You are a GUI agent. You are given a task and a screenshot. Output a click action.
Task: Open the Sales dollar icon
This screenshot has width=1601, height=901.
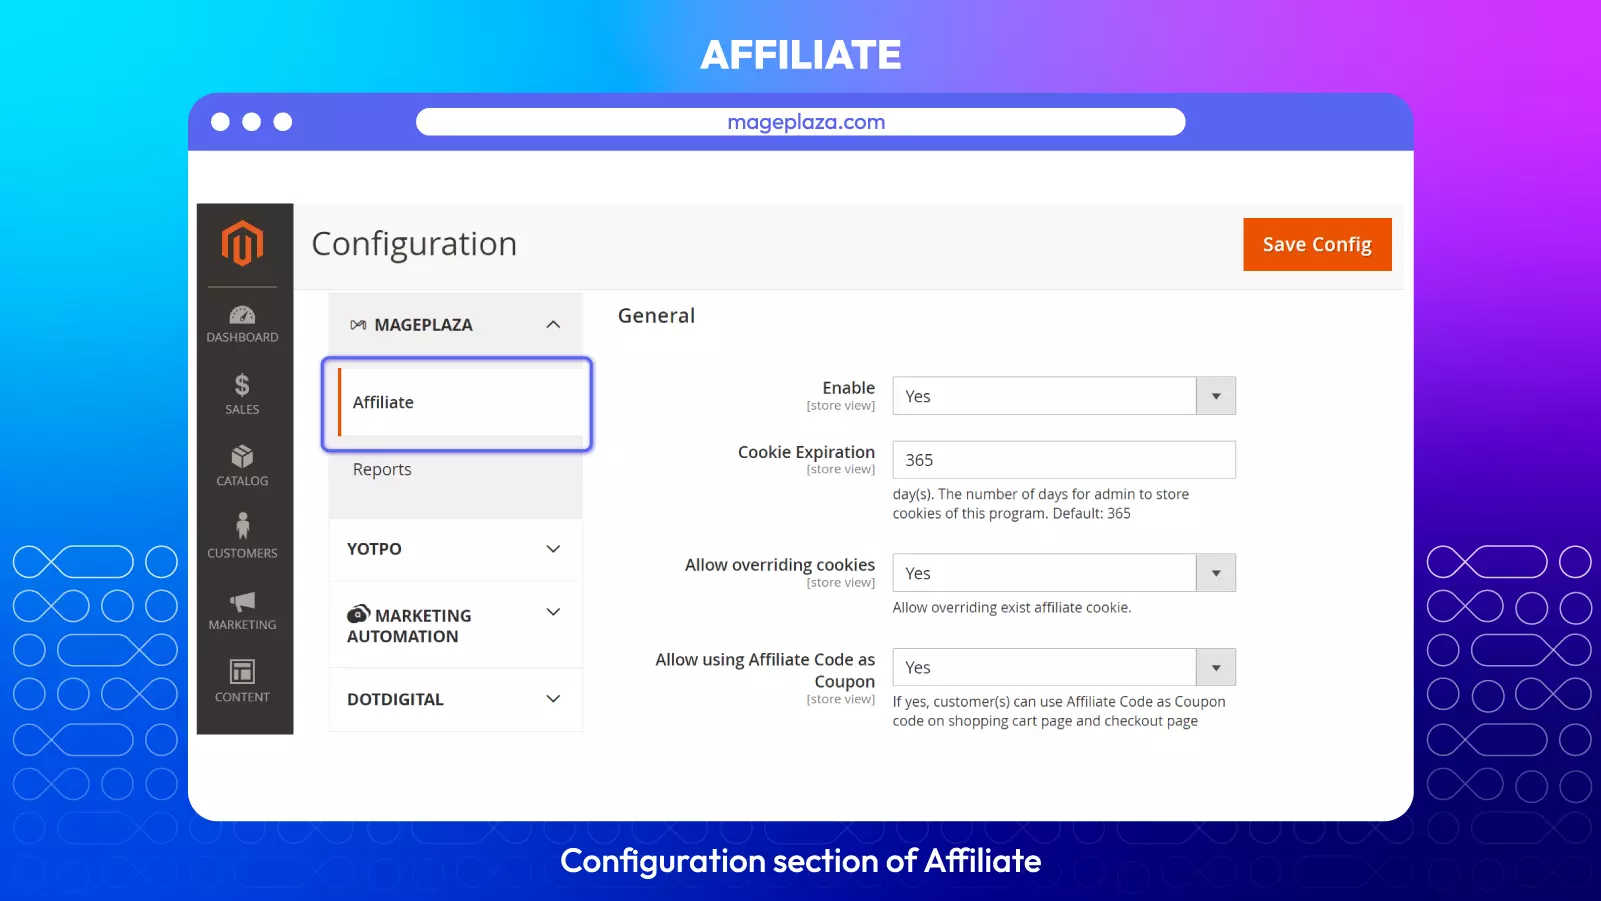point(242,385)
